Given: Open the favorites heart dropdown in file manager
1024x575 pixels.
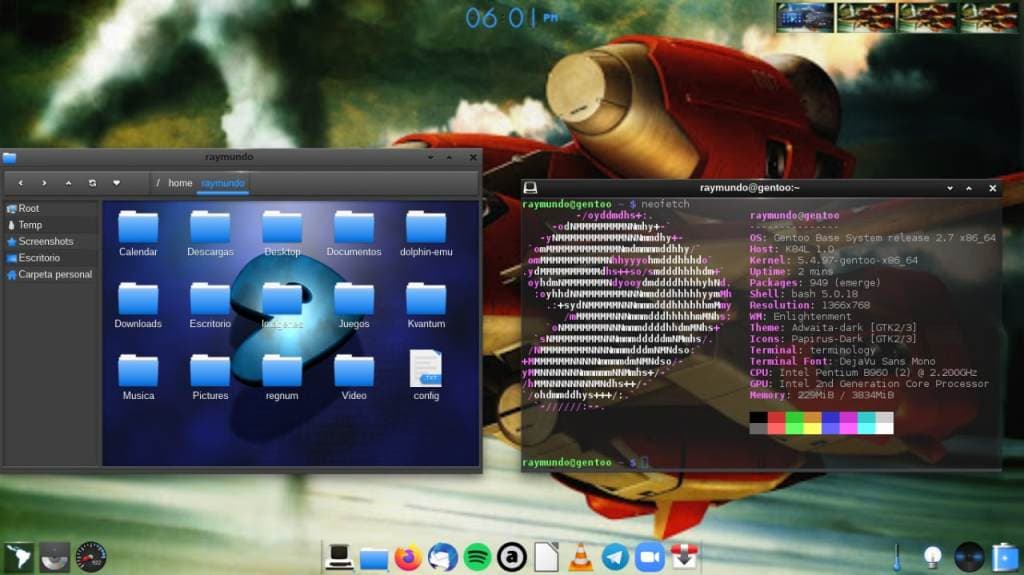Looking at the screenshot, I should coord(116,183).
